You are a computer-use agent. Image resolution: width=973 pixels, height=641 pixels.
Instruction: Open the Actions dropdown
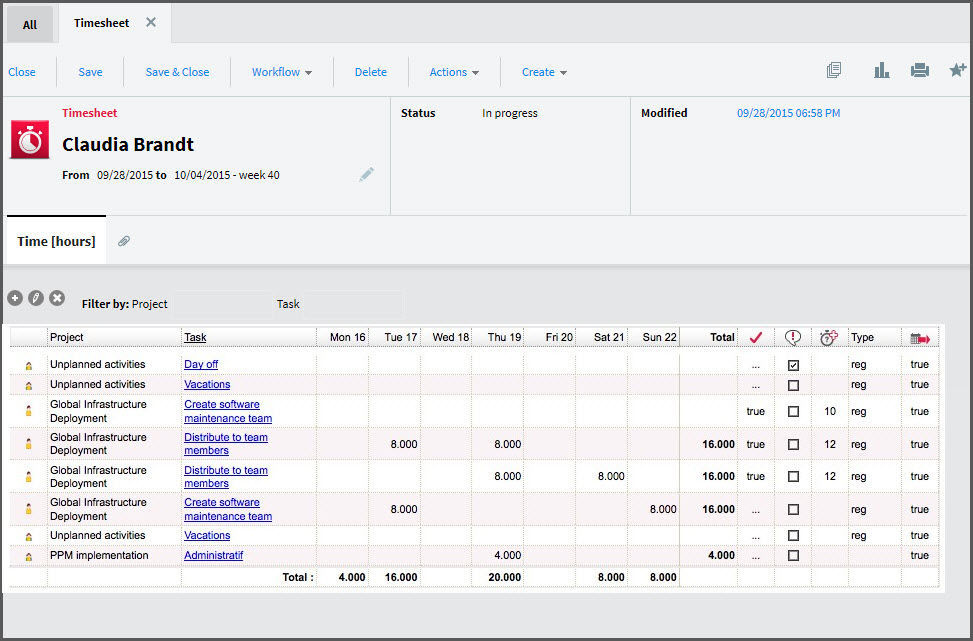coord(454,72)
